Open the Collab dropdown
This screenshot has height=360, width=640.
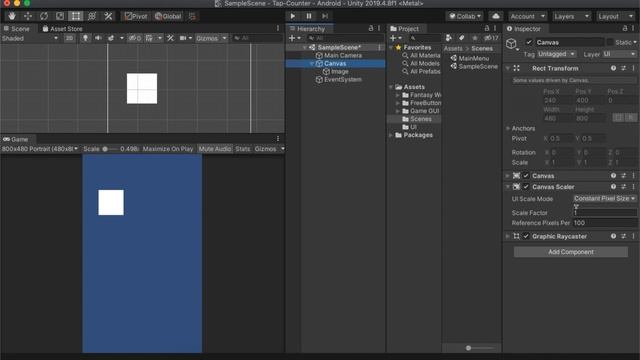coord(465,16)
